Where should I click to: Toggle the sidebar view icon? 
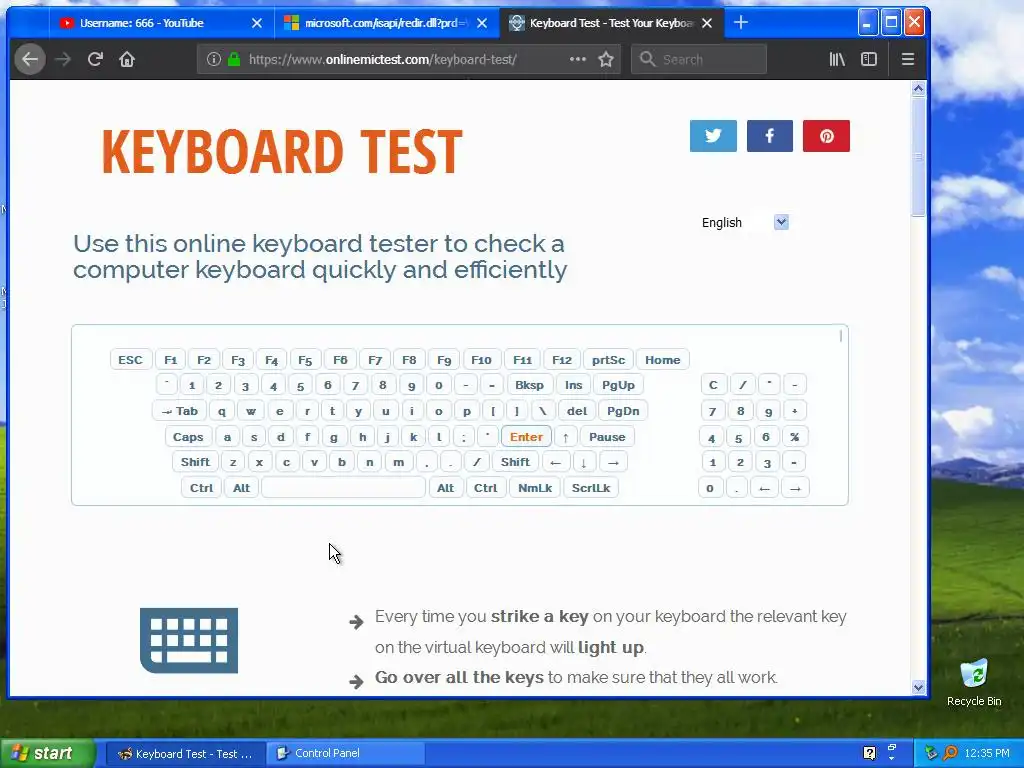click(x=869, y=59)
